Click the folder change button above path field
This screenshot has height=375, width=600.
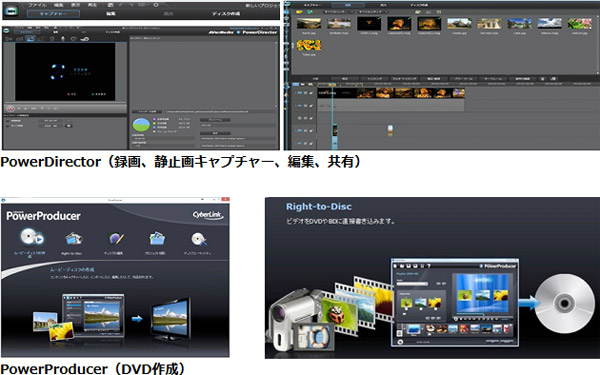[147, 111]
